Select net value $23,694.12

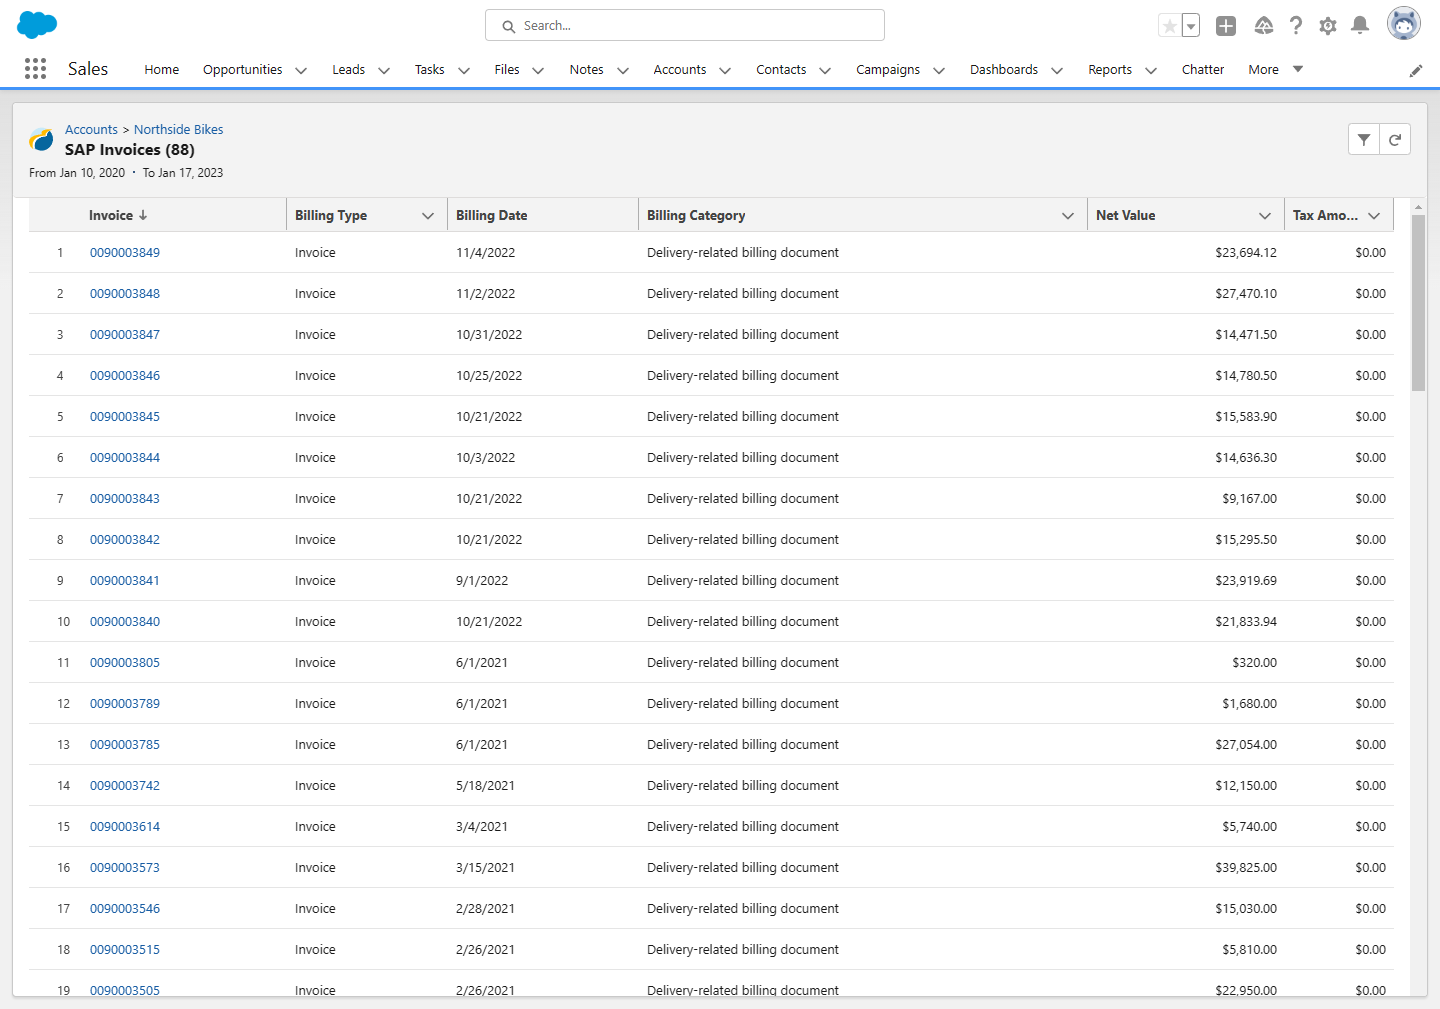[x=1246, y=253]
